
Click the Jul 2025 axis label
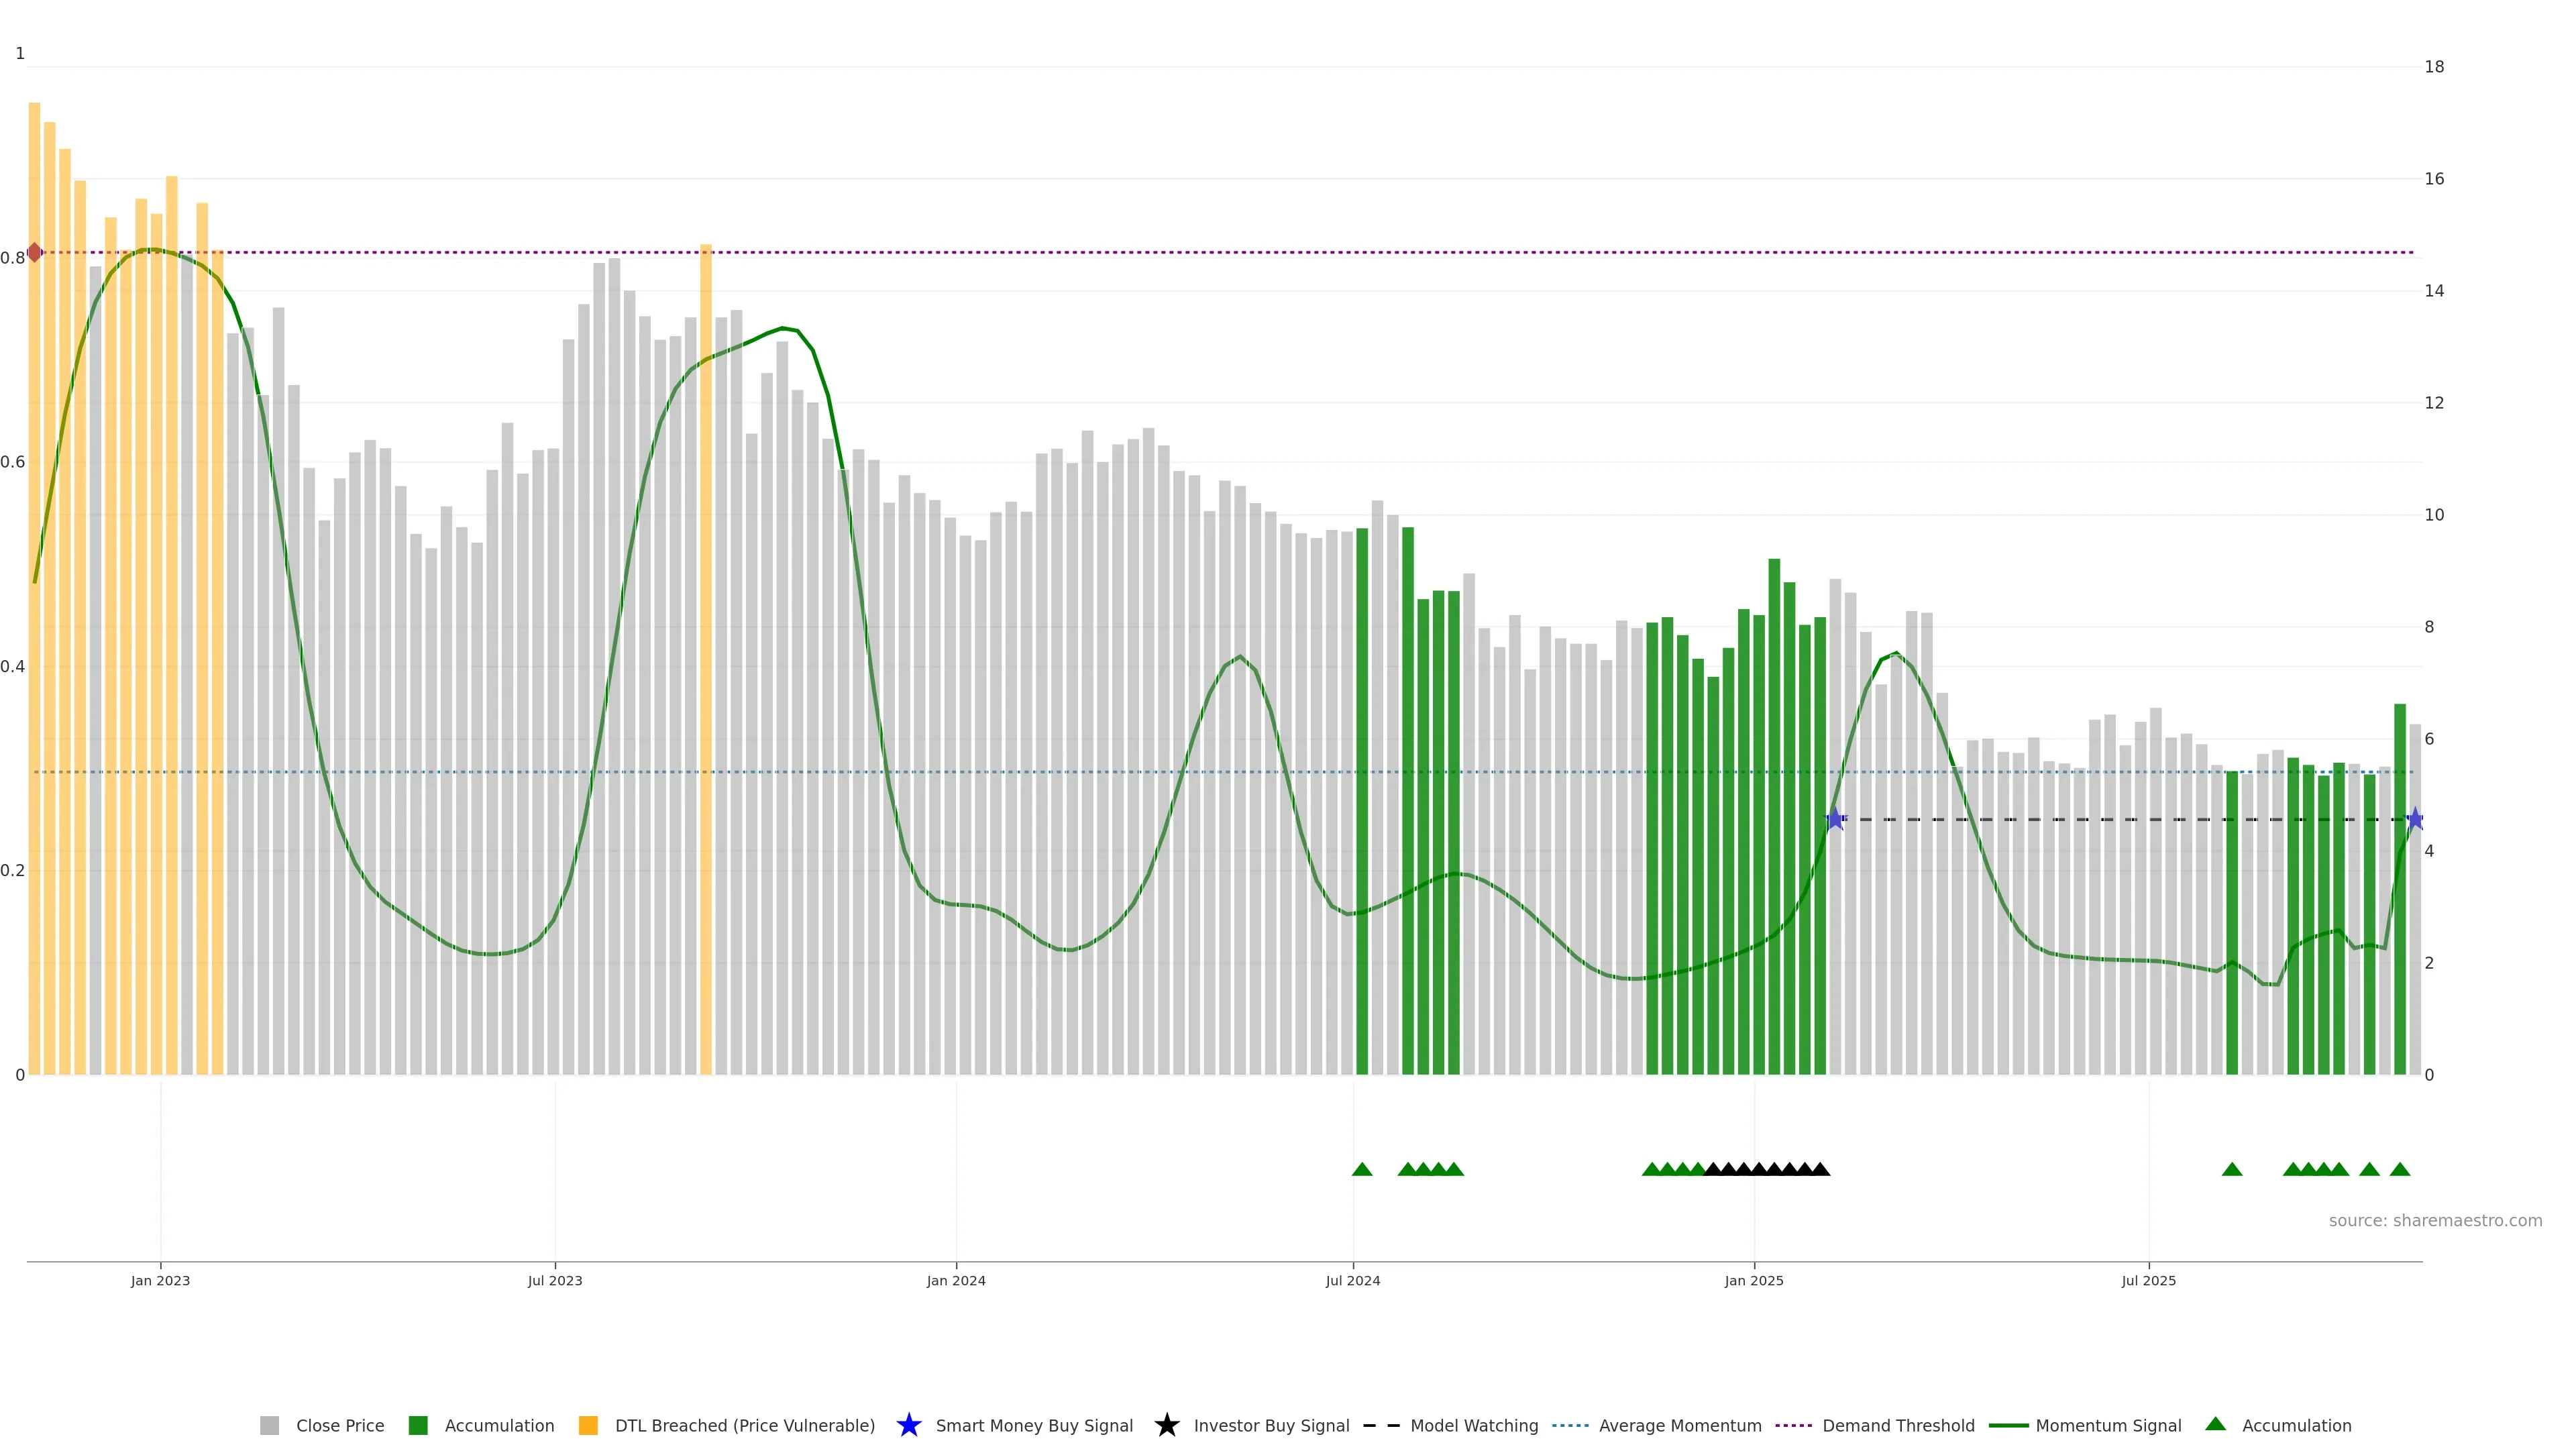2148,1281
